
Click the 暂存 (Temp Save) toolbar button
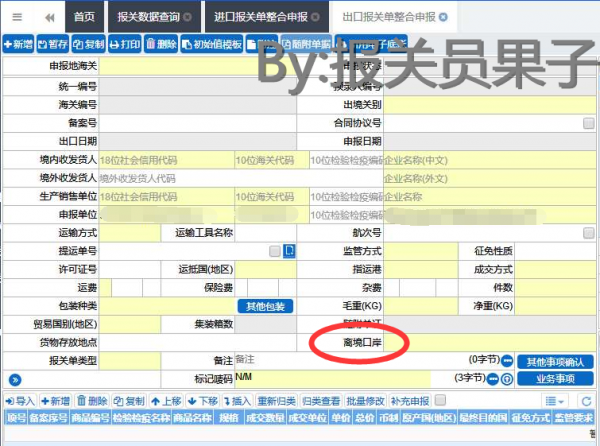[x=54, y=45]
